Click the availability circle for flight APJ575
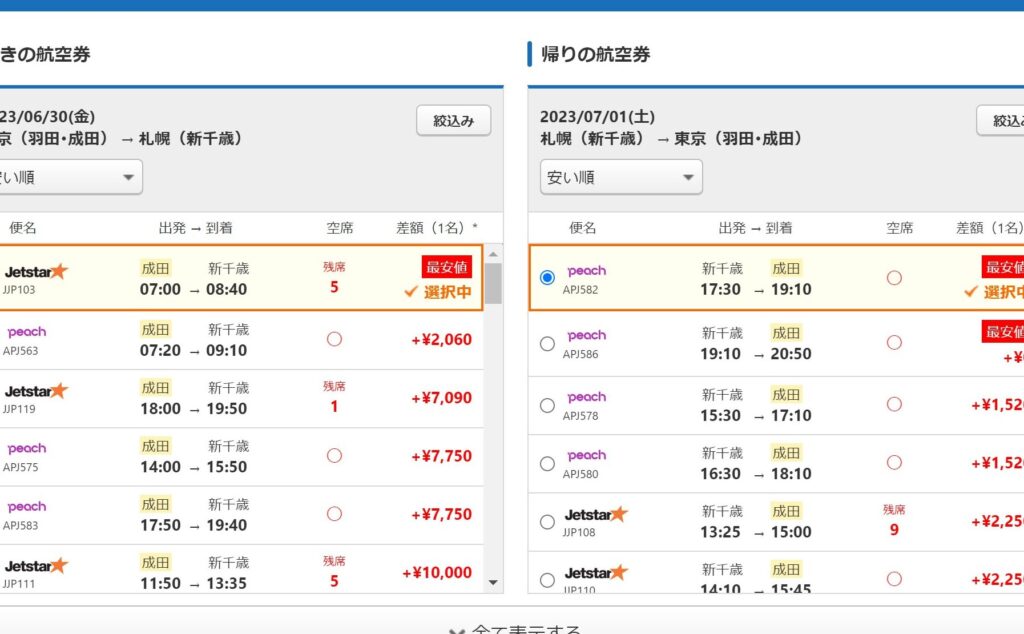This screenshot has height=634, width=1024. [334, 456]
